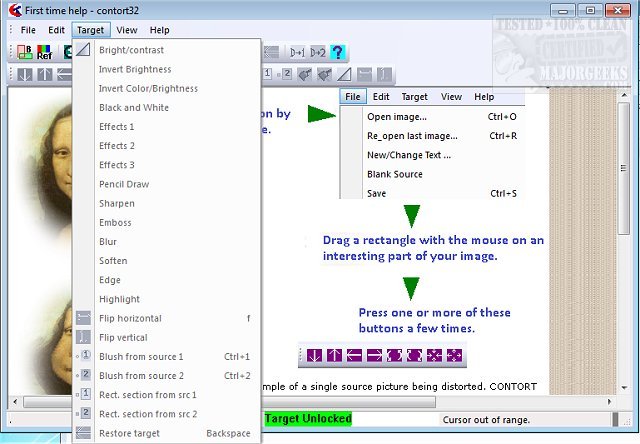Click the Target Unlocked status indicator
The width and height of the screenshot is (640, 444).
[x=308, y=419]
